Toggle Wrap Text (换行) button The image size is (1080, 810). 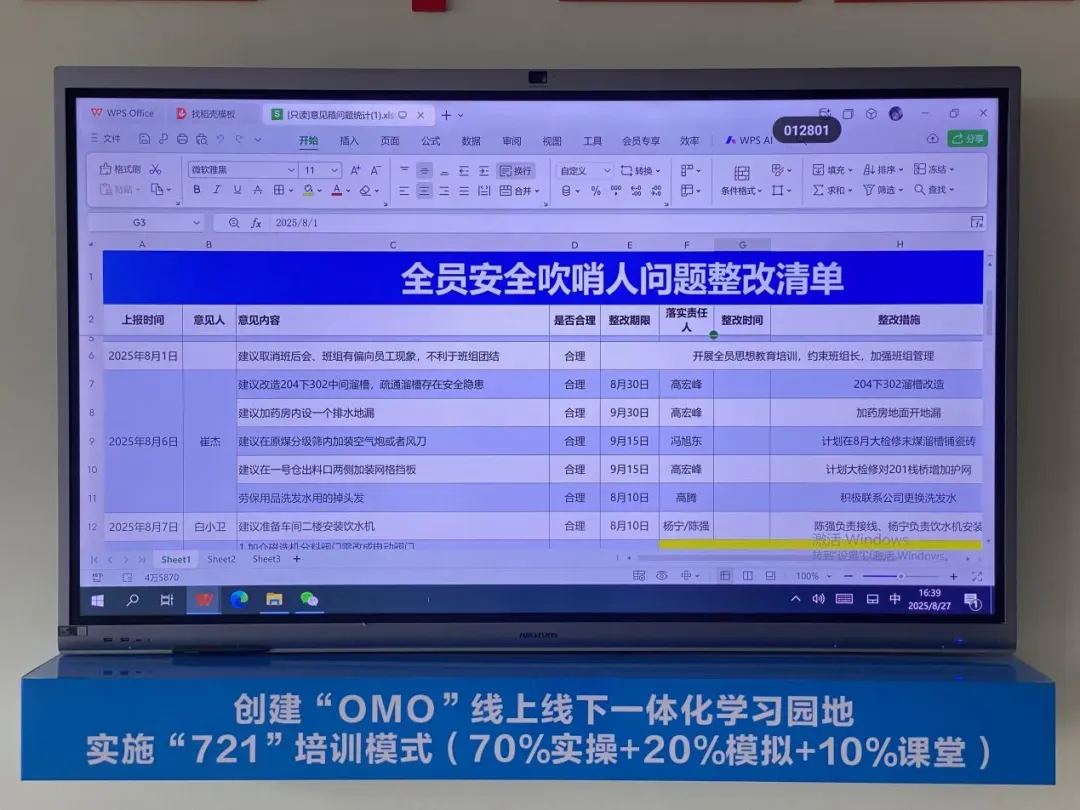point(515,171)
